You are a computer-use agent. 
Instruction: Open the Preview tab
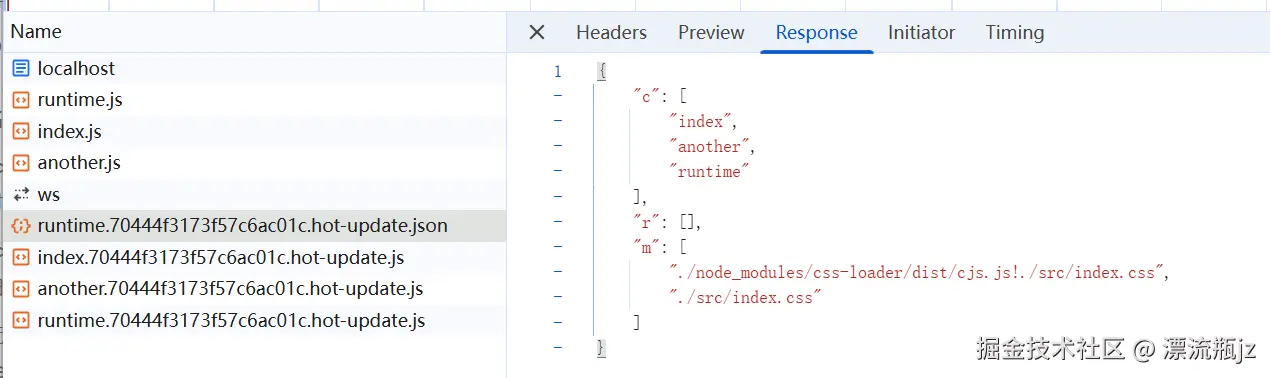(x=711, y=32)
